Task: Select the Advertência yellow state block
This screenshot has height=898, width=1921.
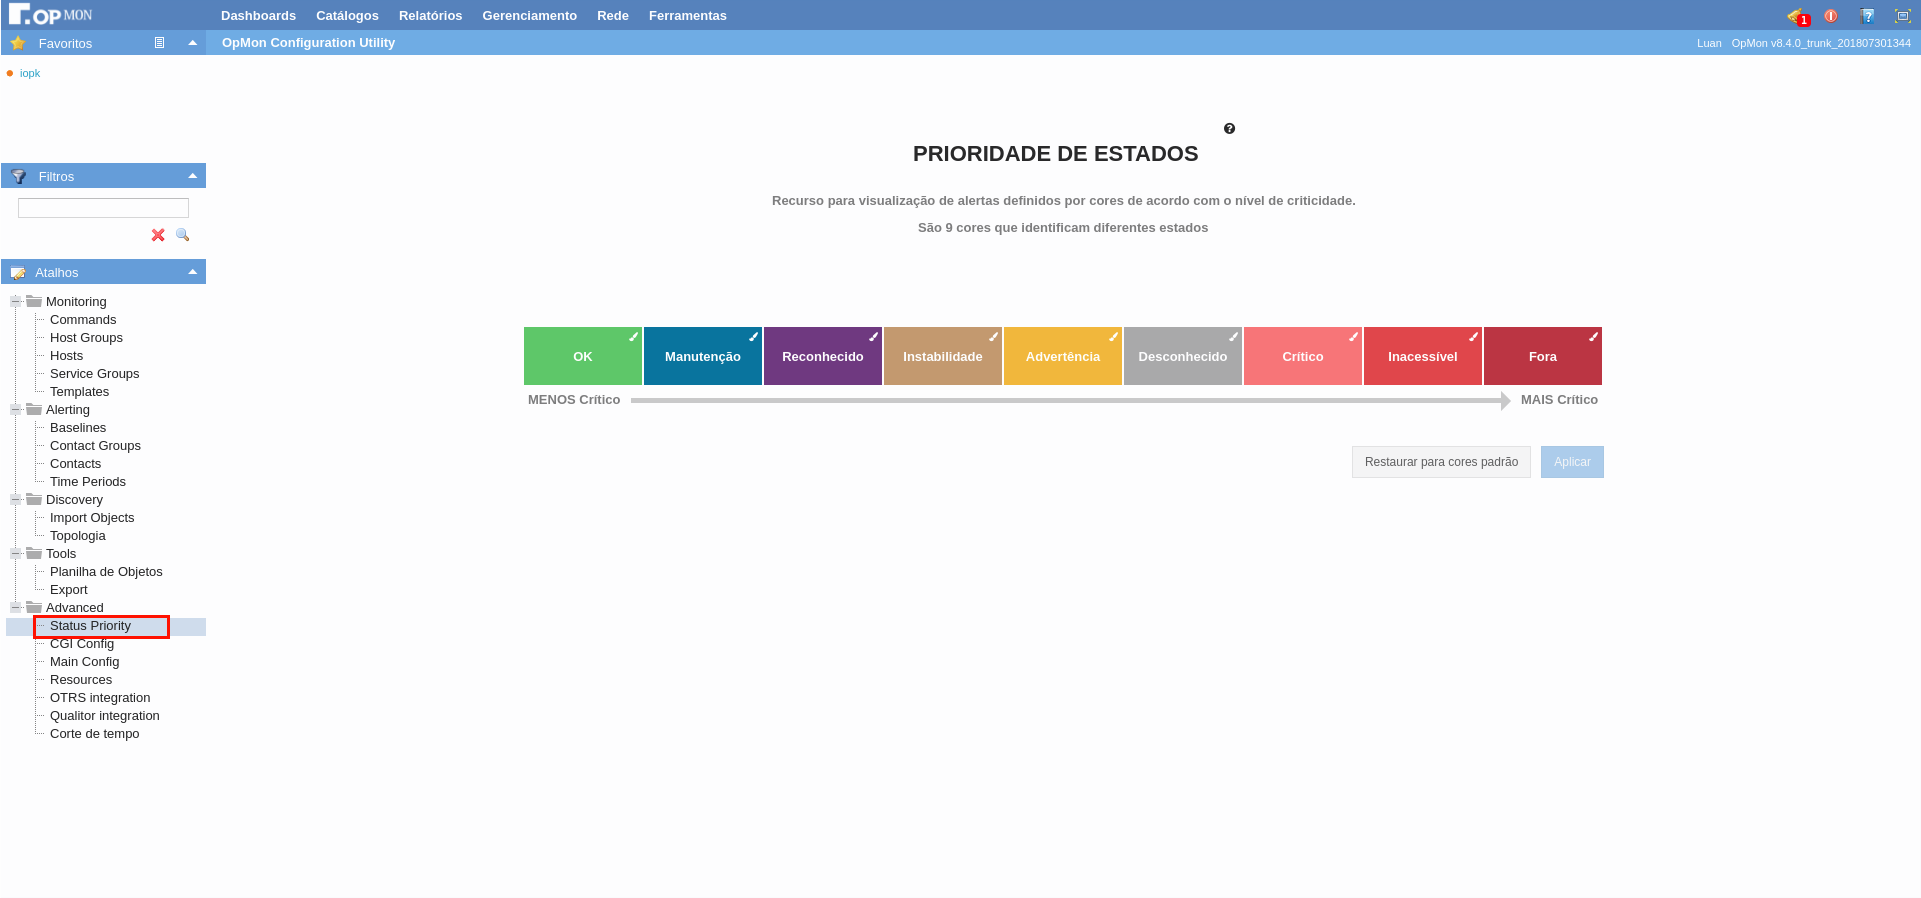Action: (x=1062, y=357)
